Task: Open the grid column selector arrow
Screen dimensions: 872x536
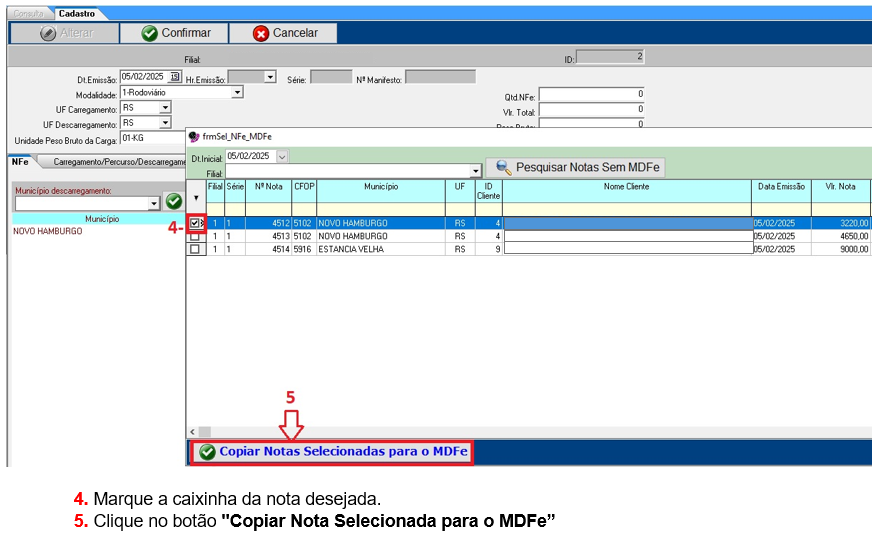Action: point(196,197)
